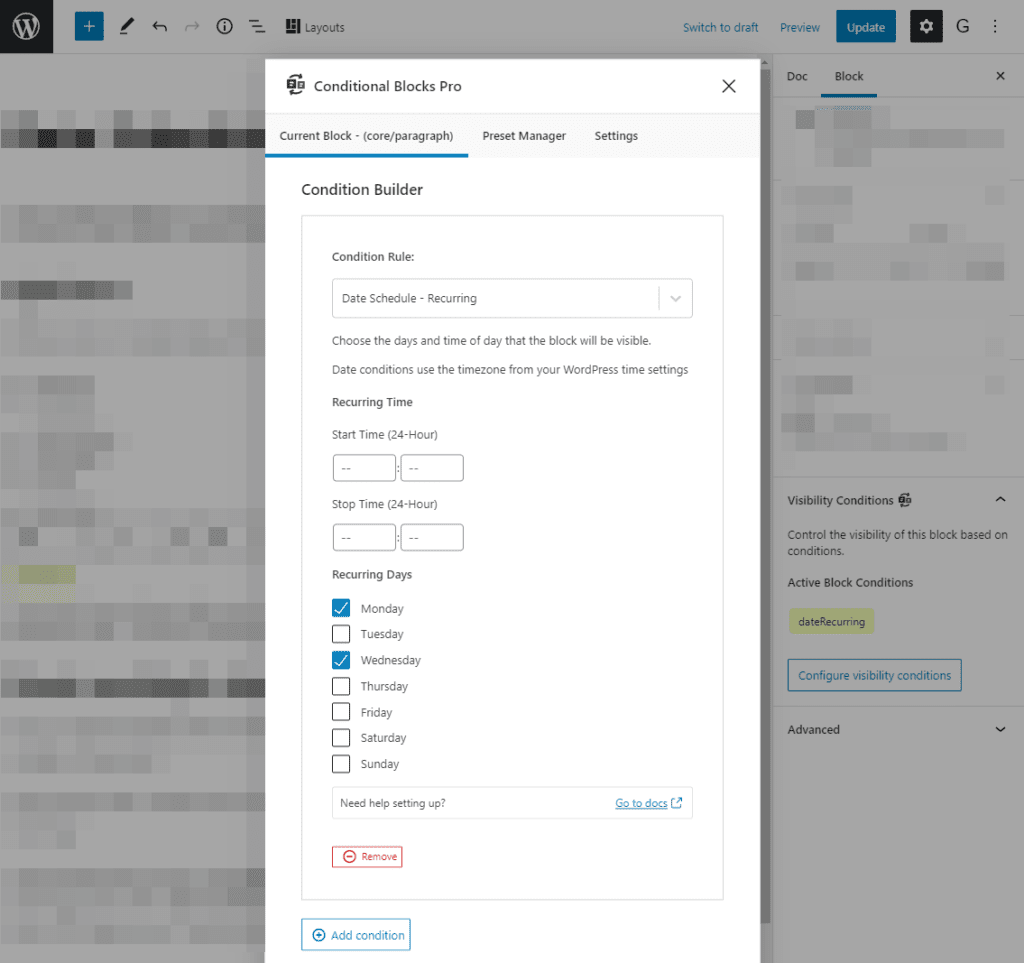Click the Add condition button
The image size is (1024, 963).
356,935
